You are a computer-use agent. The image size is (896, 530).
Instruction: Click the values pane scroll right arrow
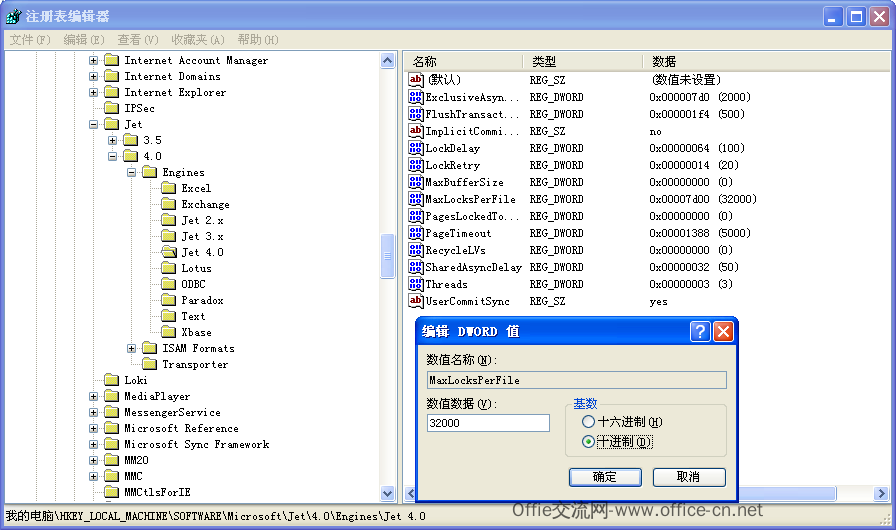[x=881, y=493]
